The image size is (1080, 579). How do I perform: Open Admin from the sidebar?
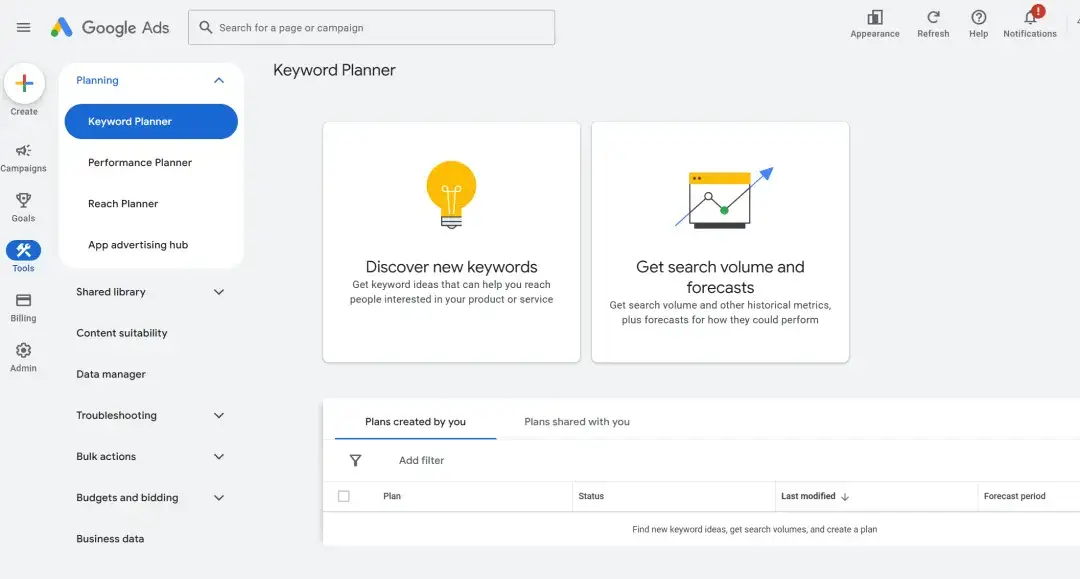23,358
